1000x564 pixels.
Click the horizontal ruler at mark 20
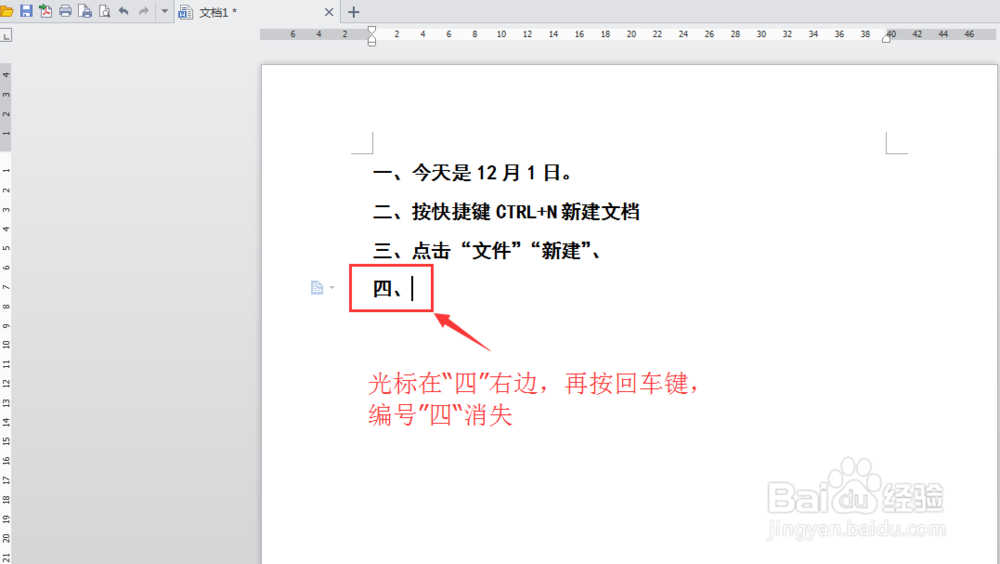click(x=631, y=34)
